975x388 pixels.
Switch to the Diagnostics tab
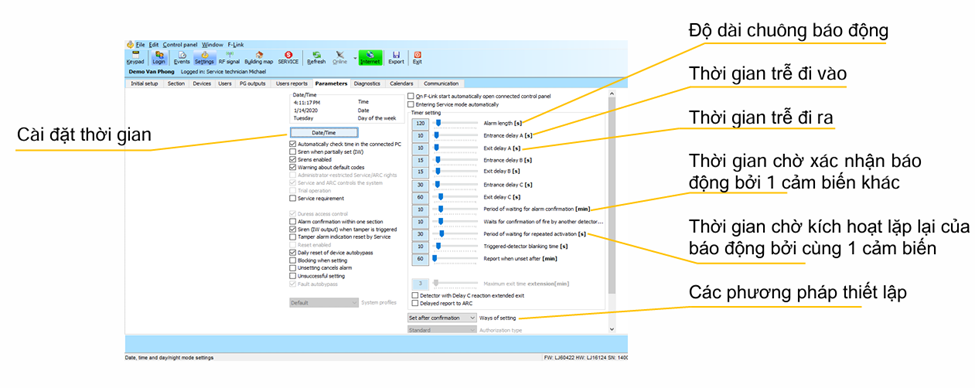(x=366, y=83)
